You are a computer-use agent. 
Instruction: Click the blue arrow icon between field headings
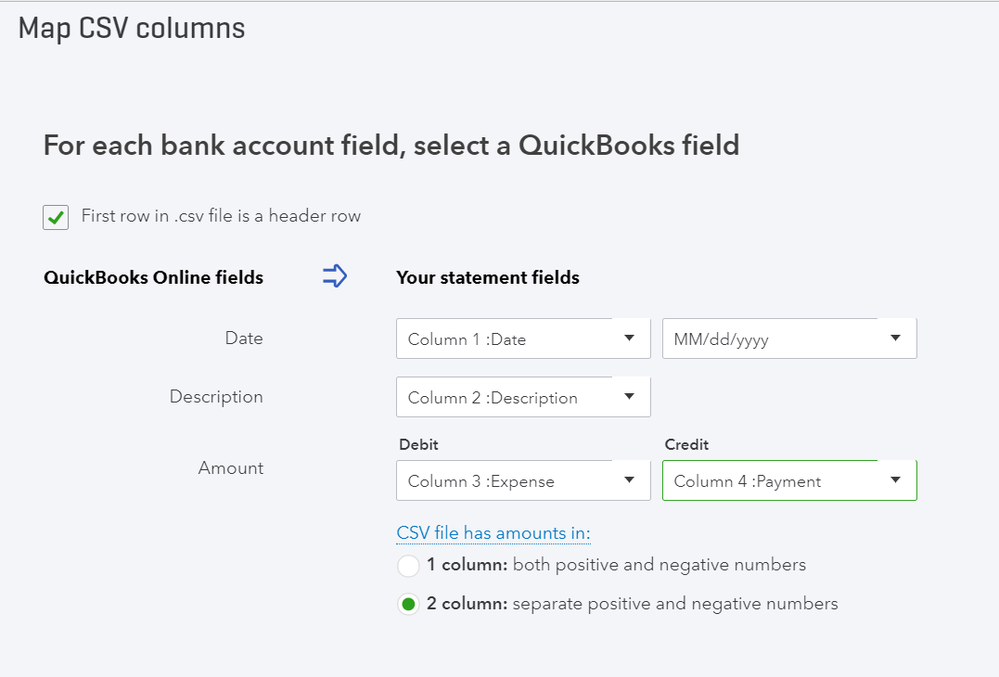334,277
